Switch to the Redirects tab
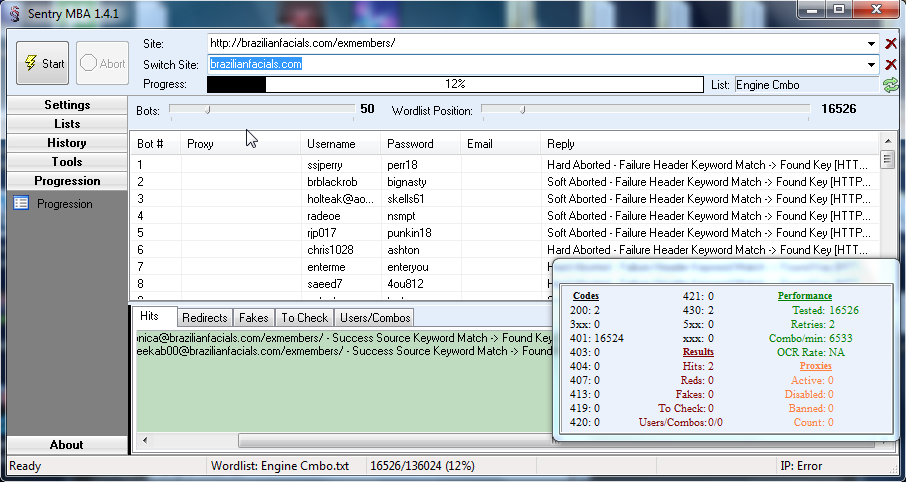 (205, 317)
